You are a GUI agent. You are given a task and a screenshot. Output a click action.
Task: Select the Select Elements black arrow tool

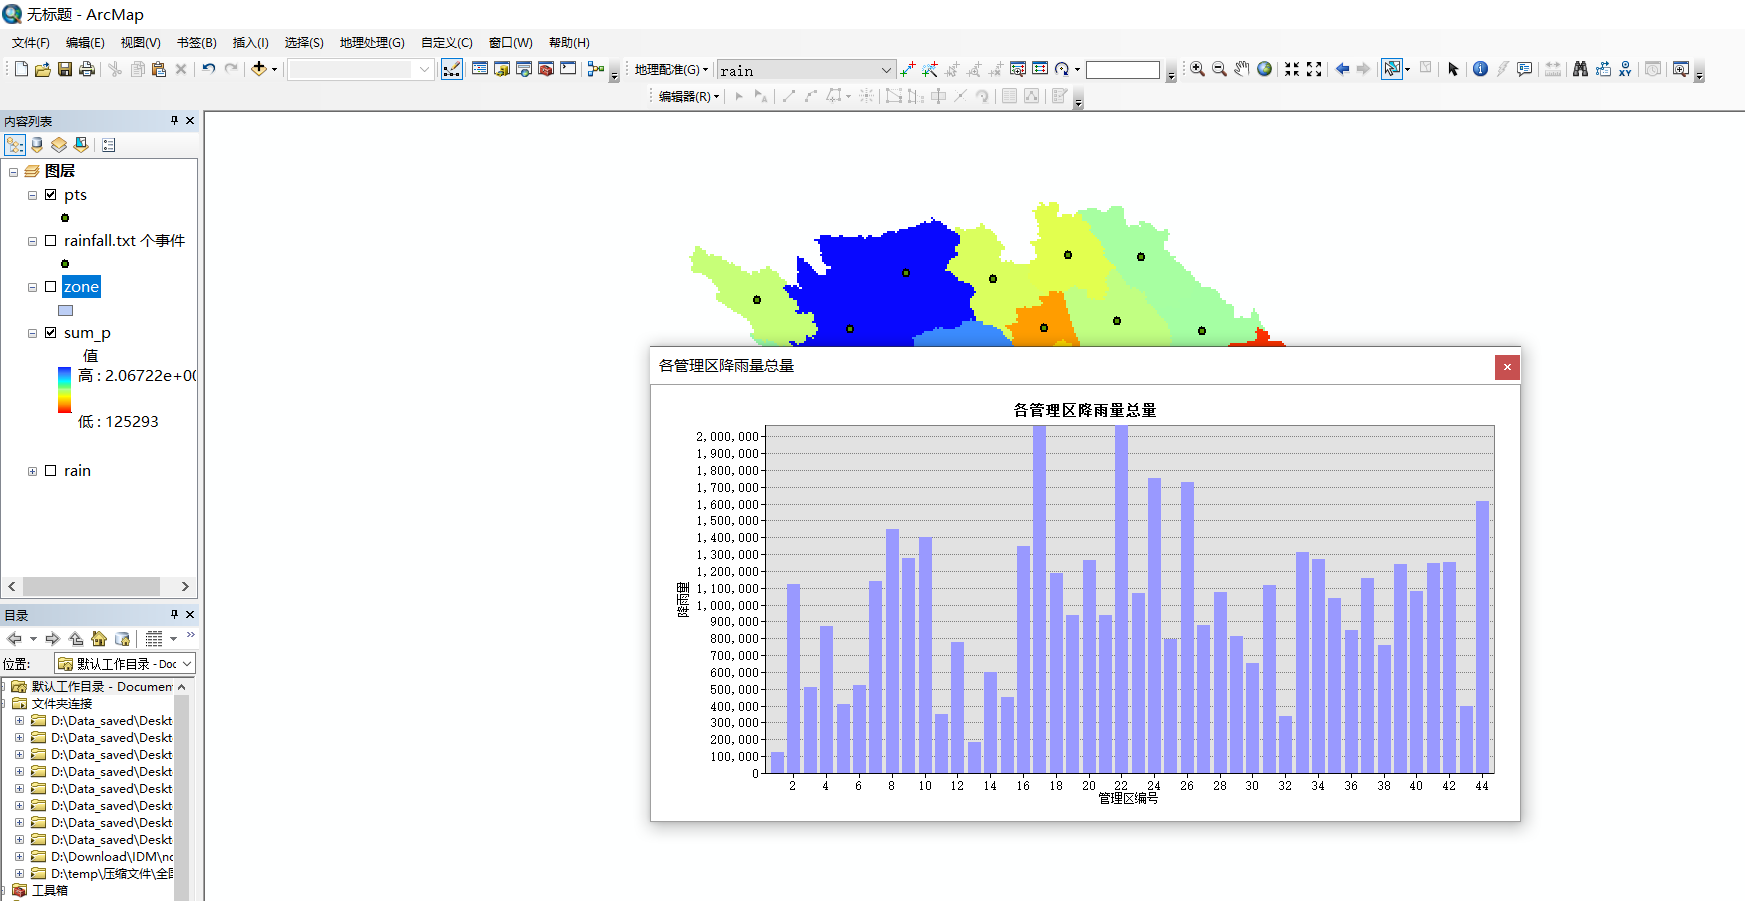pos(1453,69)
